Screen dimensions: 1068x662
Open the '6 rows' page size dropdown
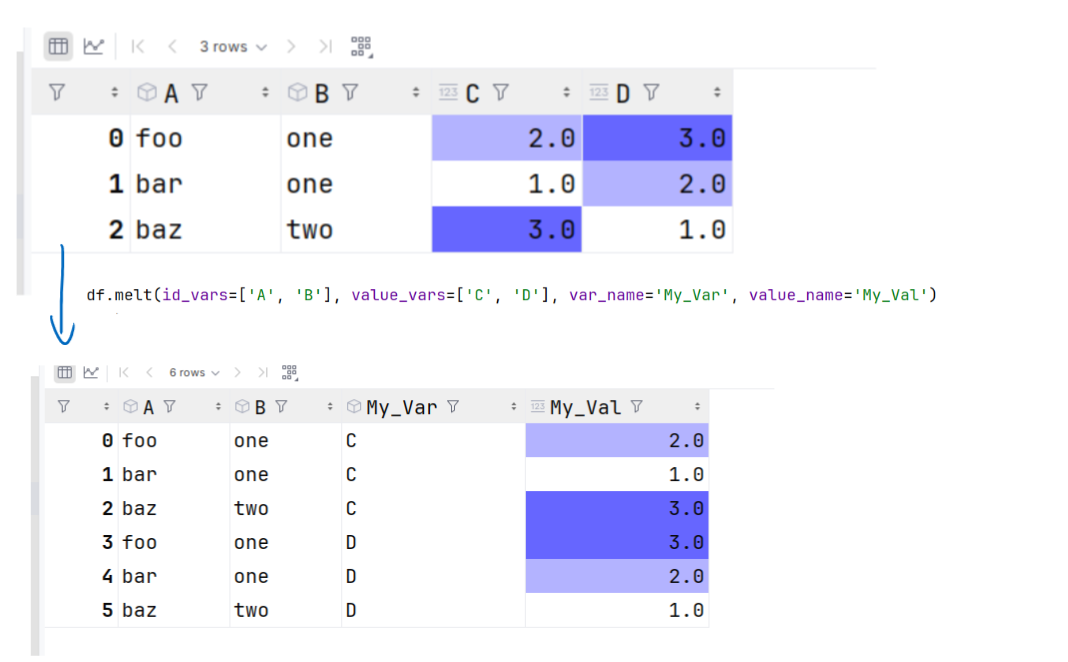(193, 373)
